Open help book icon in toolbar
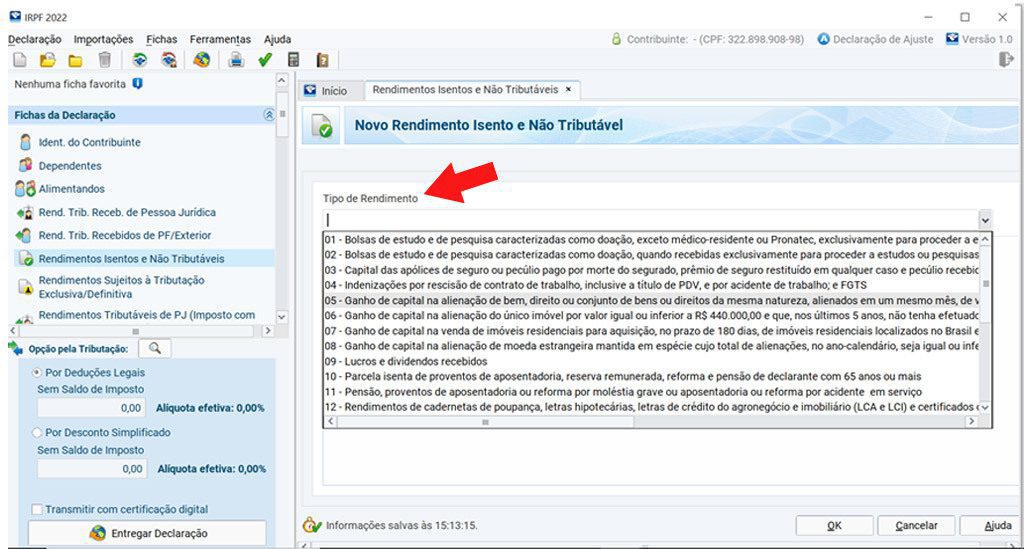The image size is (1024, 549). click(322, 60)
